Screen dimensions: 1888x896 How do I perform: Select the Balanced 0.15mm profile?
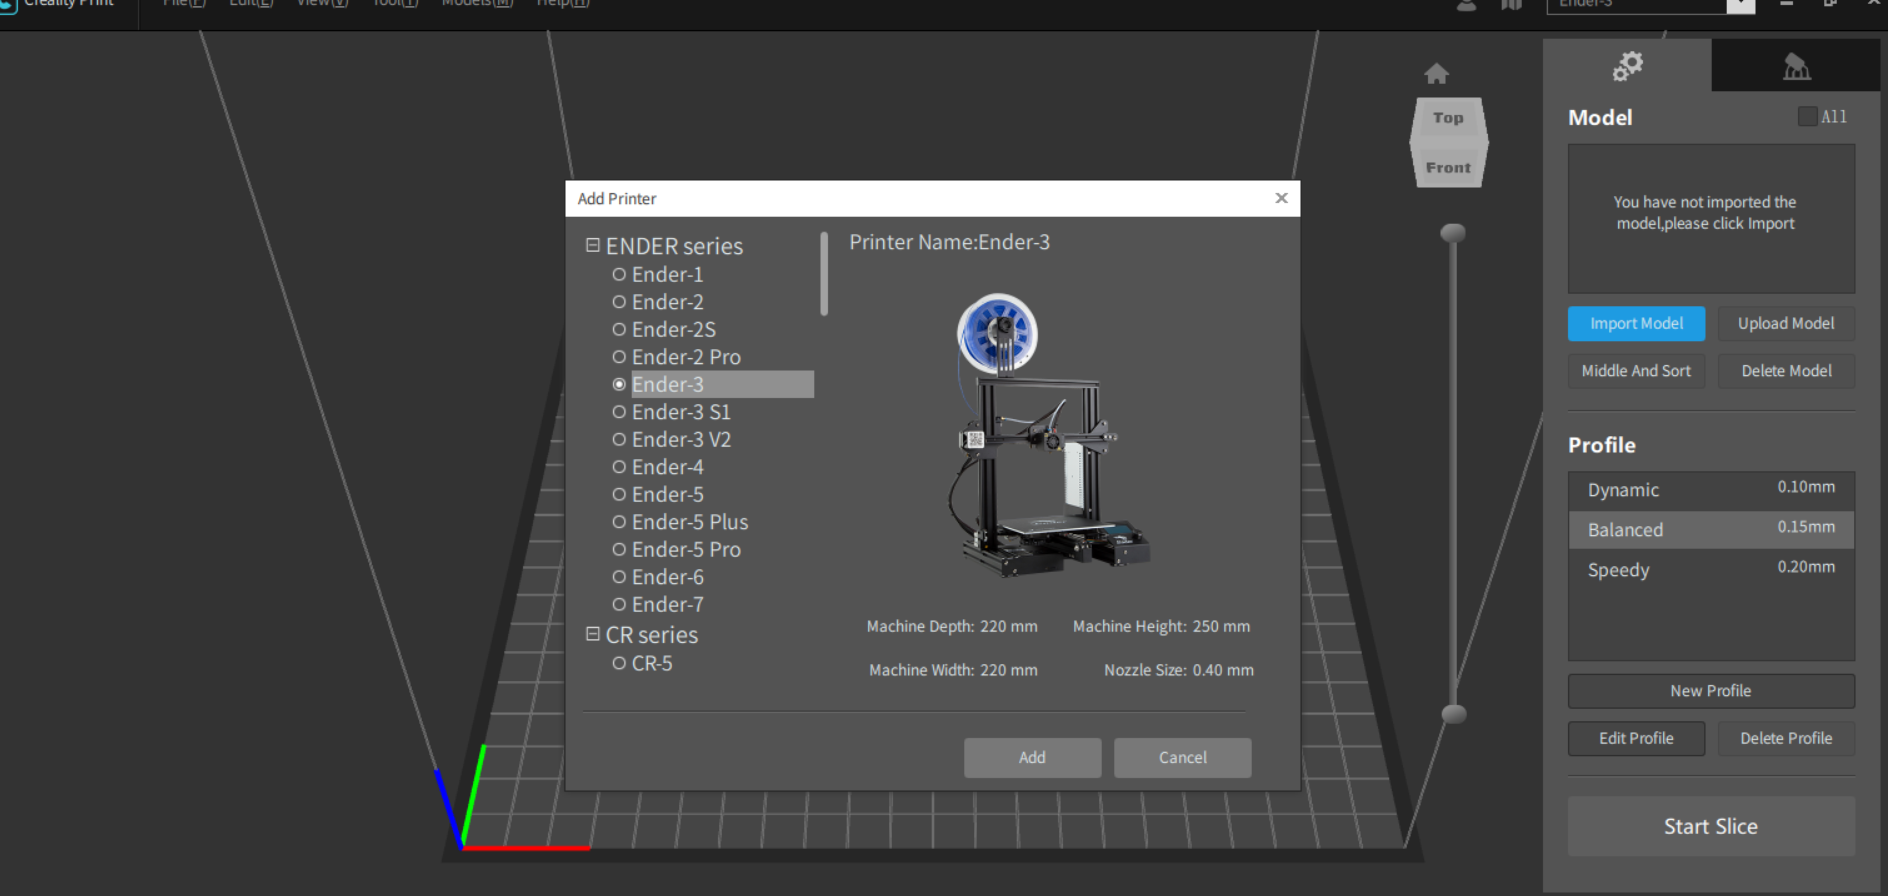pyautogui.click(x=1711, y=529)
